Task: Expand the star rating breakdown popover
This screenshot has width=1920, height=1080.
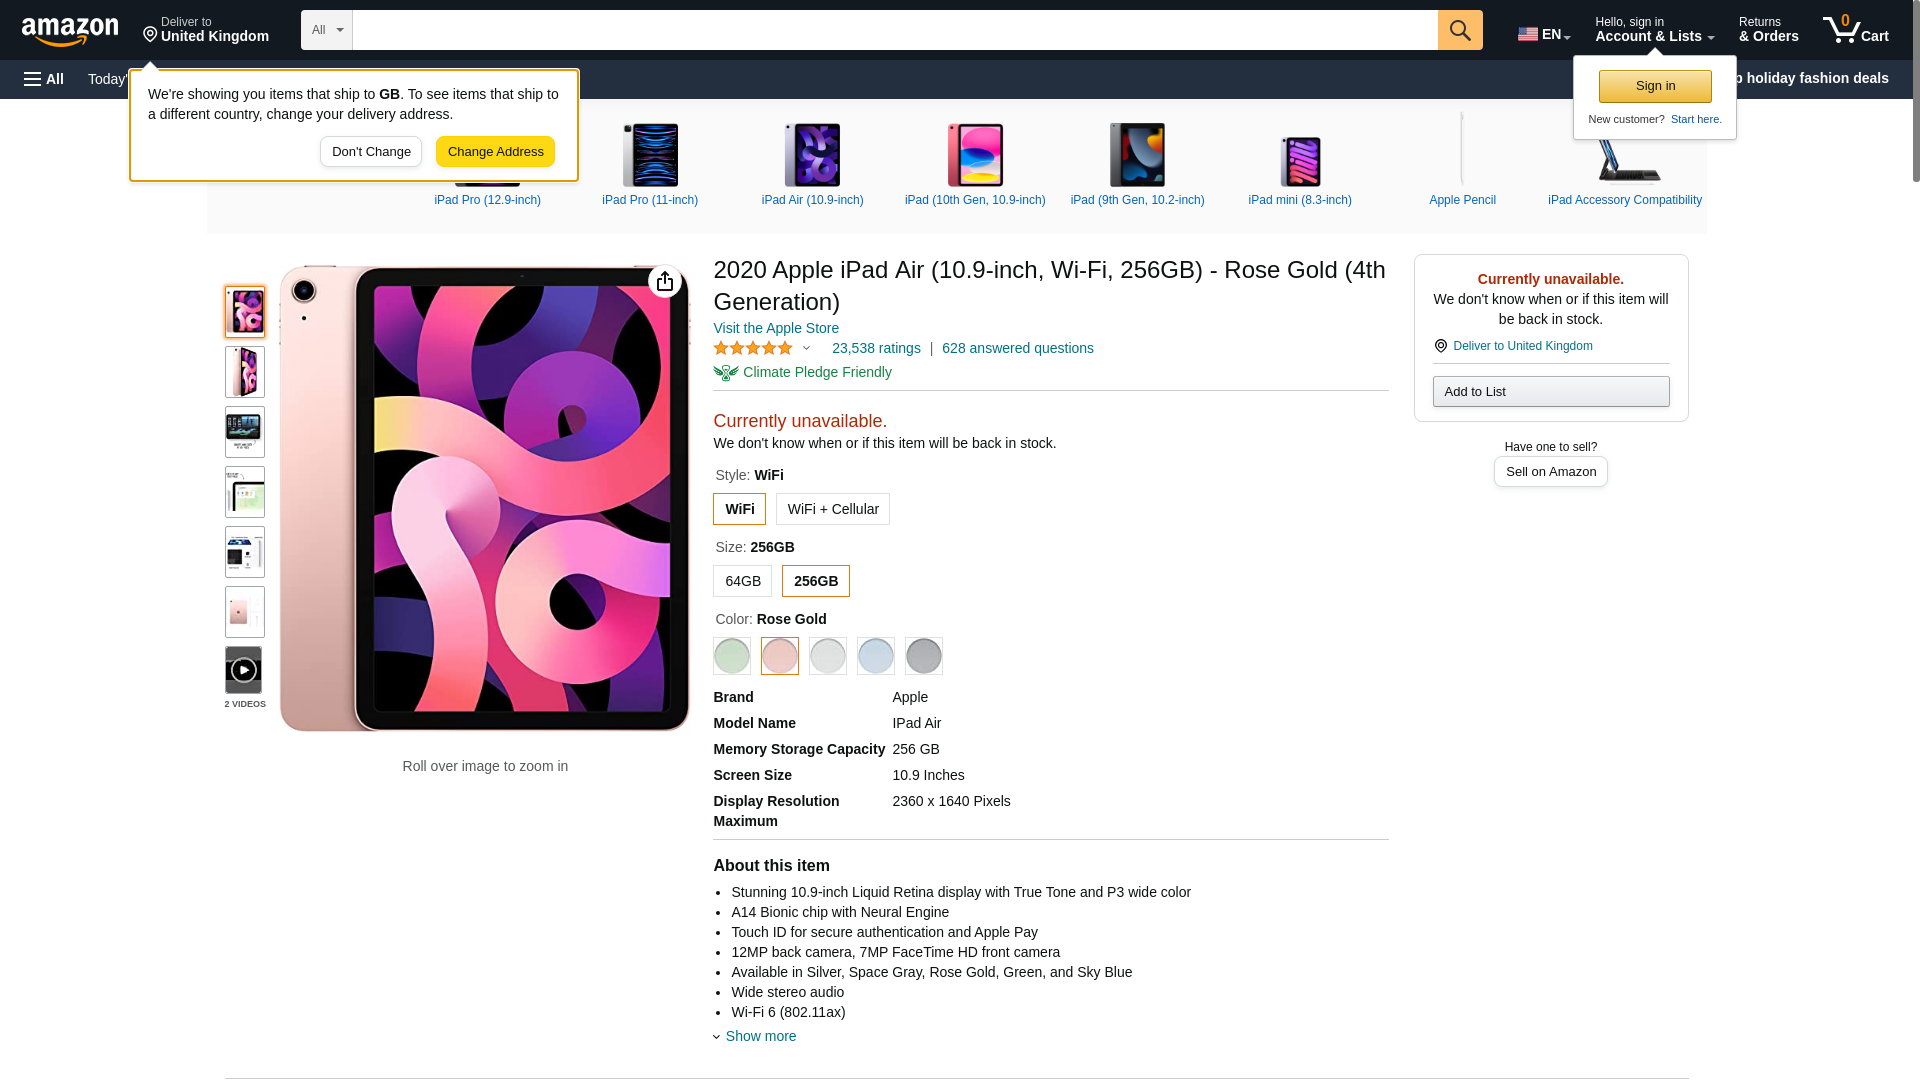Action: (806, 348)
